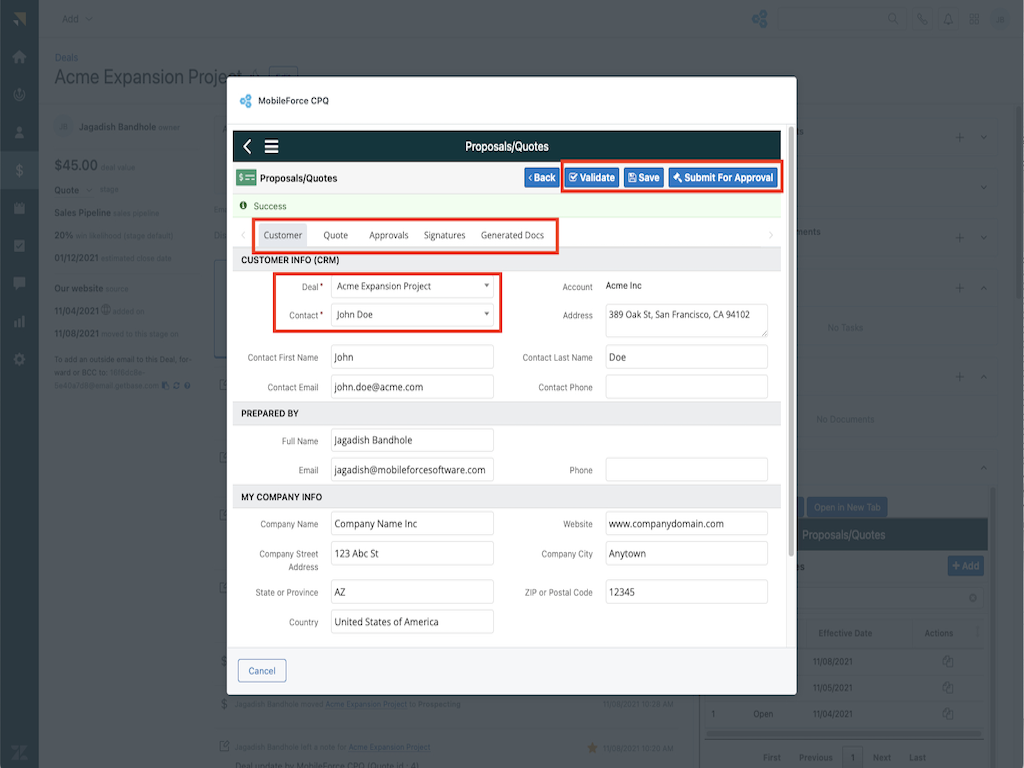Save the proposal with Save button
This screenshot has height=768, width=1024.
pyautogui.click(x=644, y=177)
